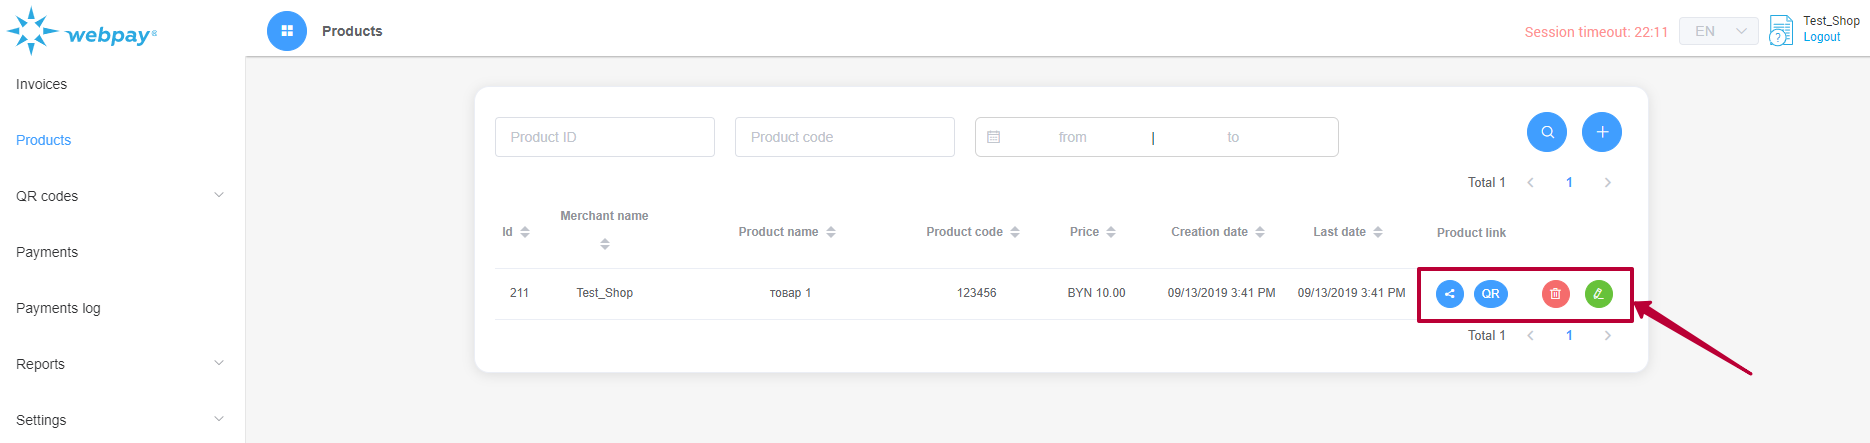Open Invoices in the sidebar
The width and height of the screenshot is (1870, 443).
(x=42, y=84)
